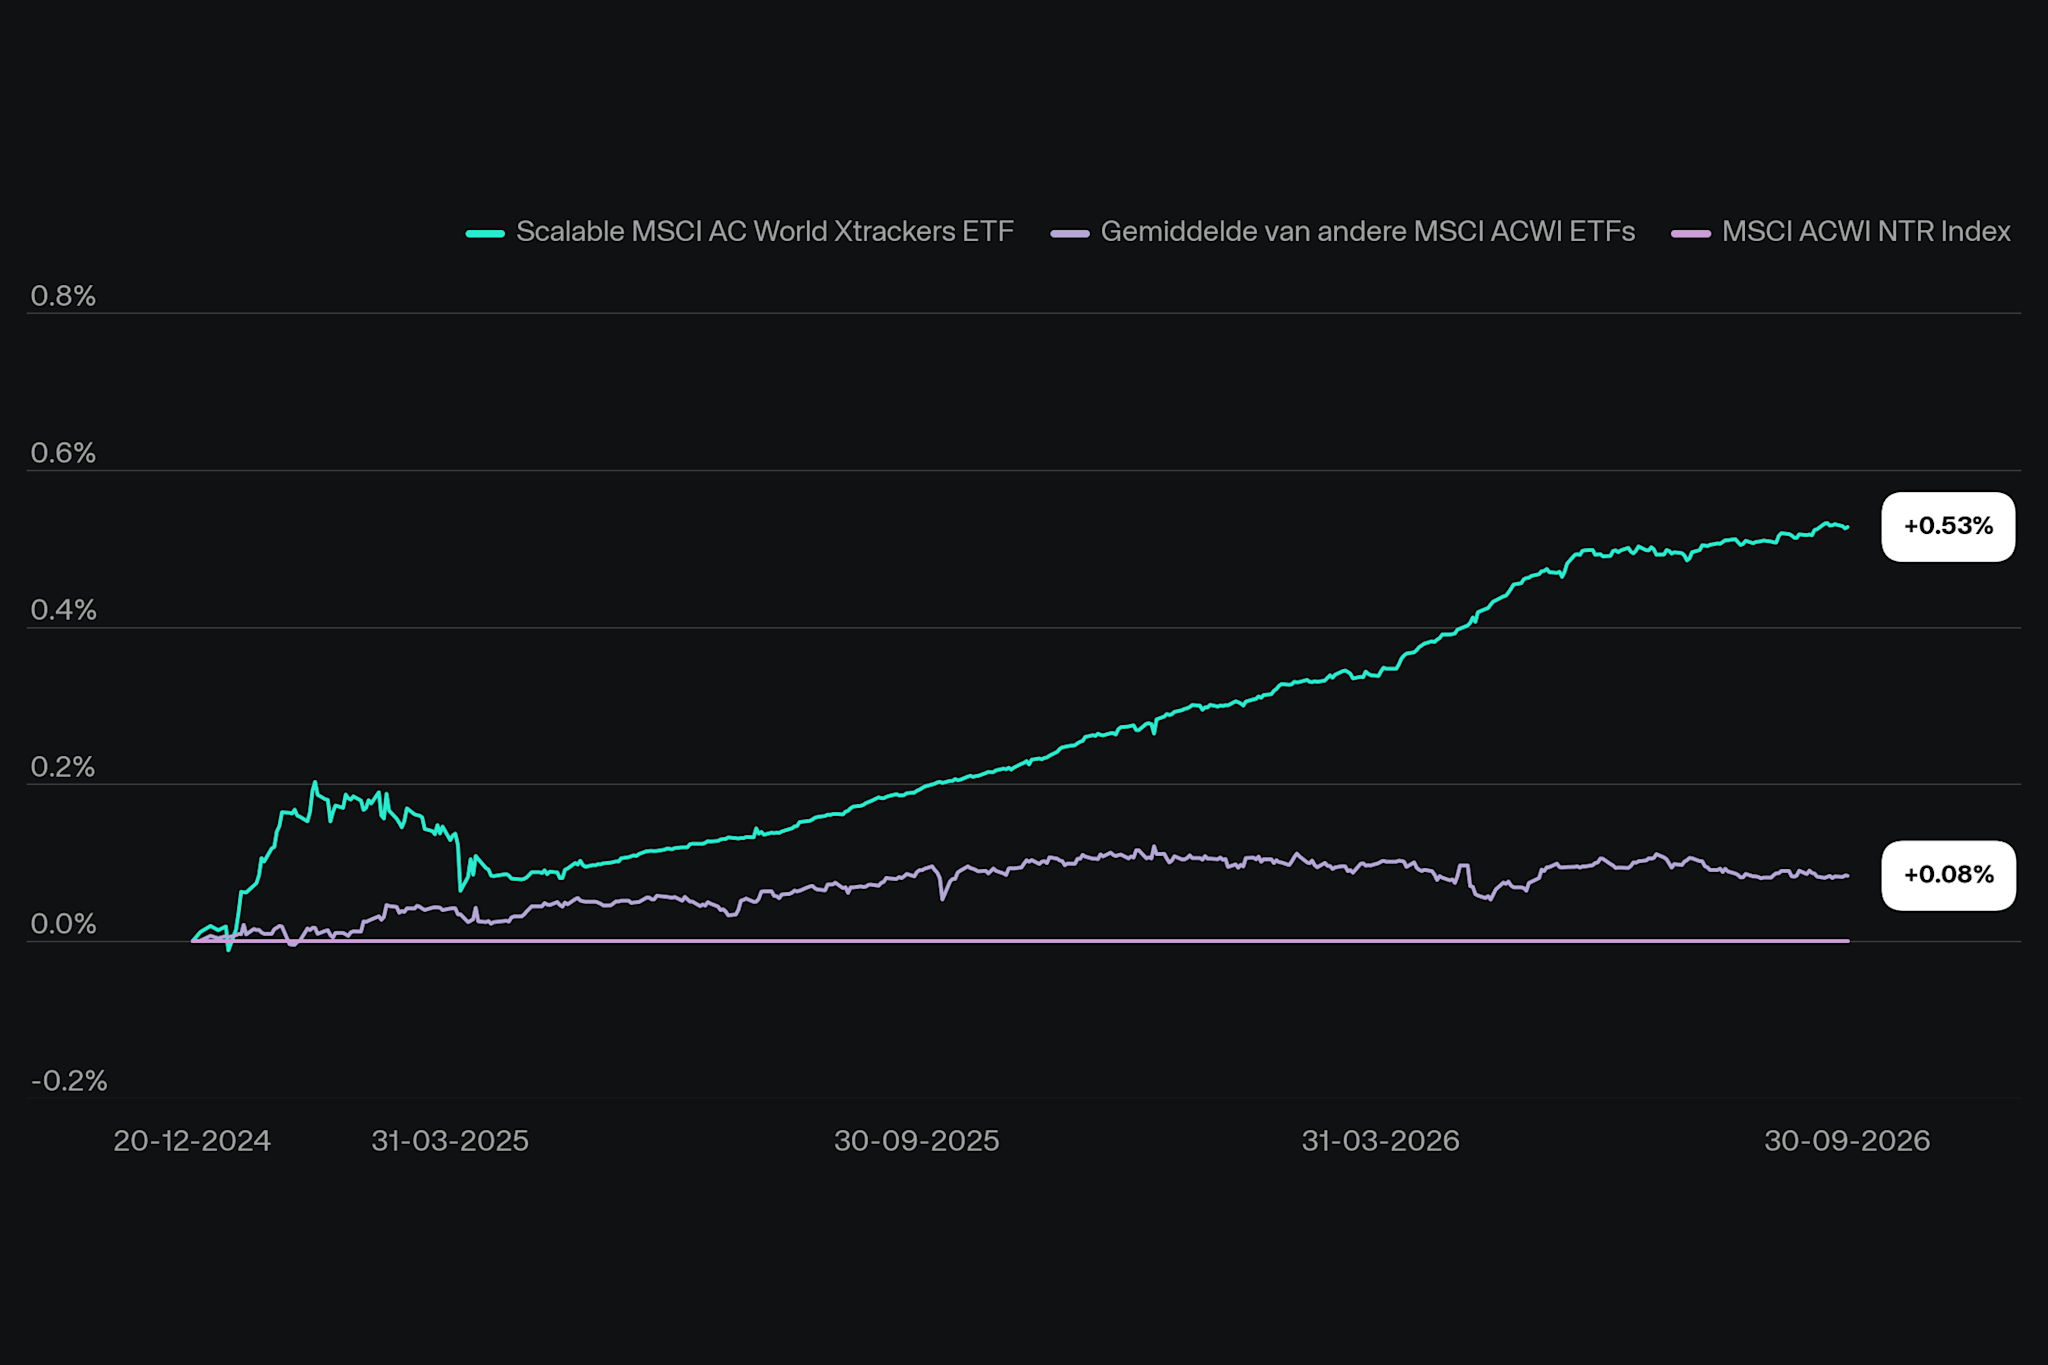Viewport: 2048px width, 1365px height.
Task: Toggle the MSCI ACWI NTR Index legend entry
Action: click(1841, 232)
